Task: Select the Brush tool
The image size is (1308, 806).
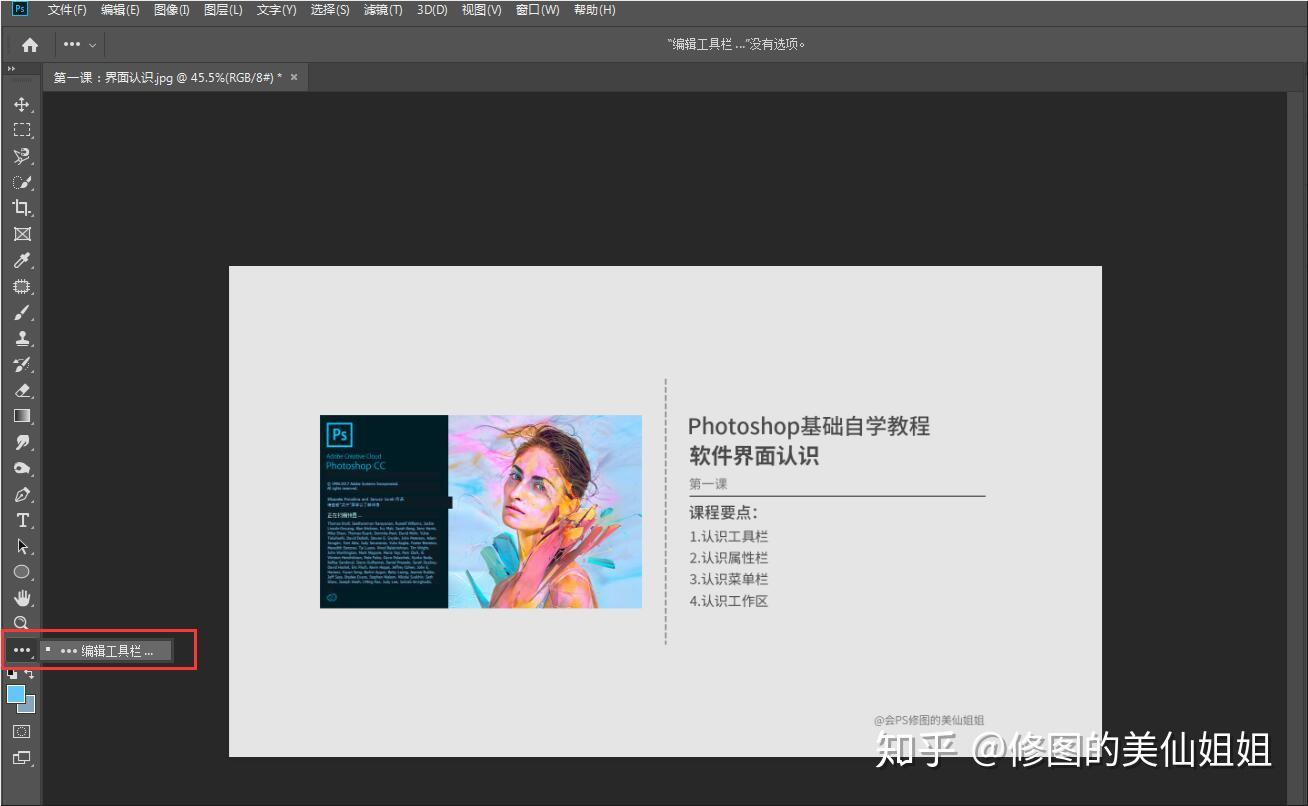Action: [x=21, y=312]
